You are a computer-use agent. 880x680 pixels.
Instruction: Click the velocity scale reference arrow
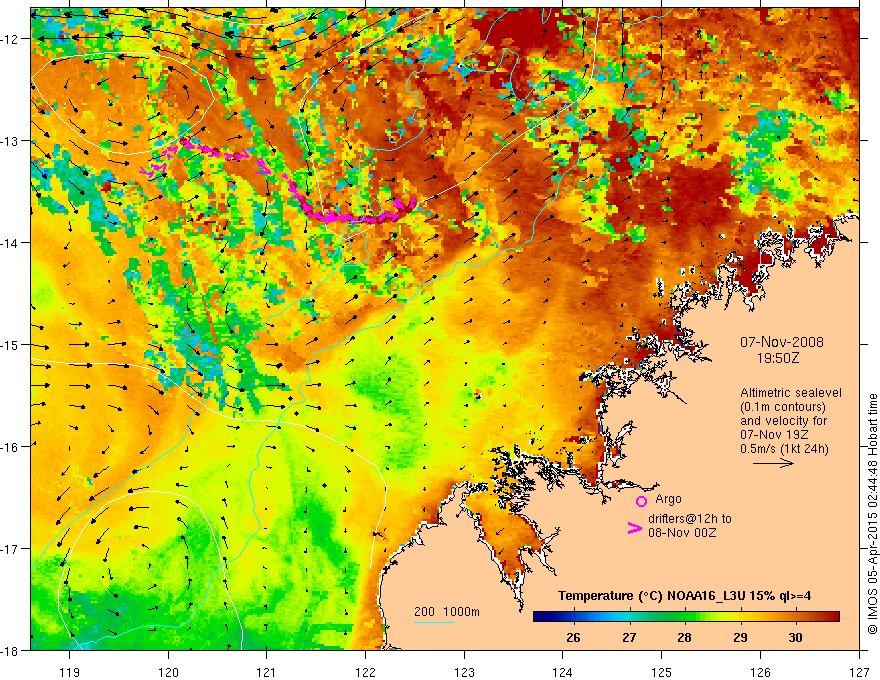[x=773, y=463]
